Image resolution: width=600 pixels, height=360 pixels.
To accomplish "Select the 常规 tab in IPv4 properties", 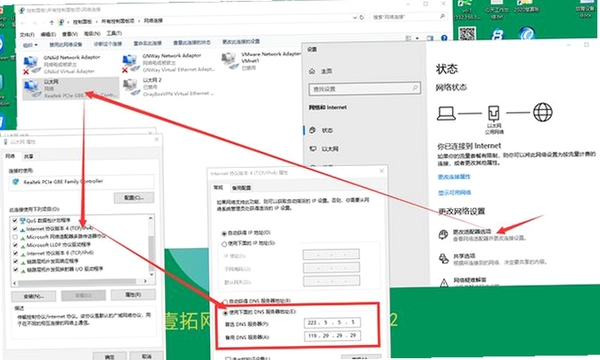I will (218, 187).
